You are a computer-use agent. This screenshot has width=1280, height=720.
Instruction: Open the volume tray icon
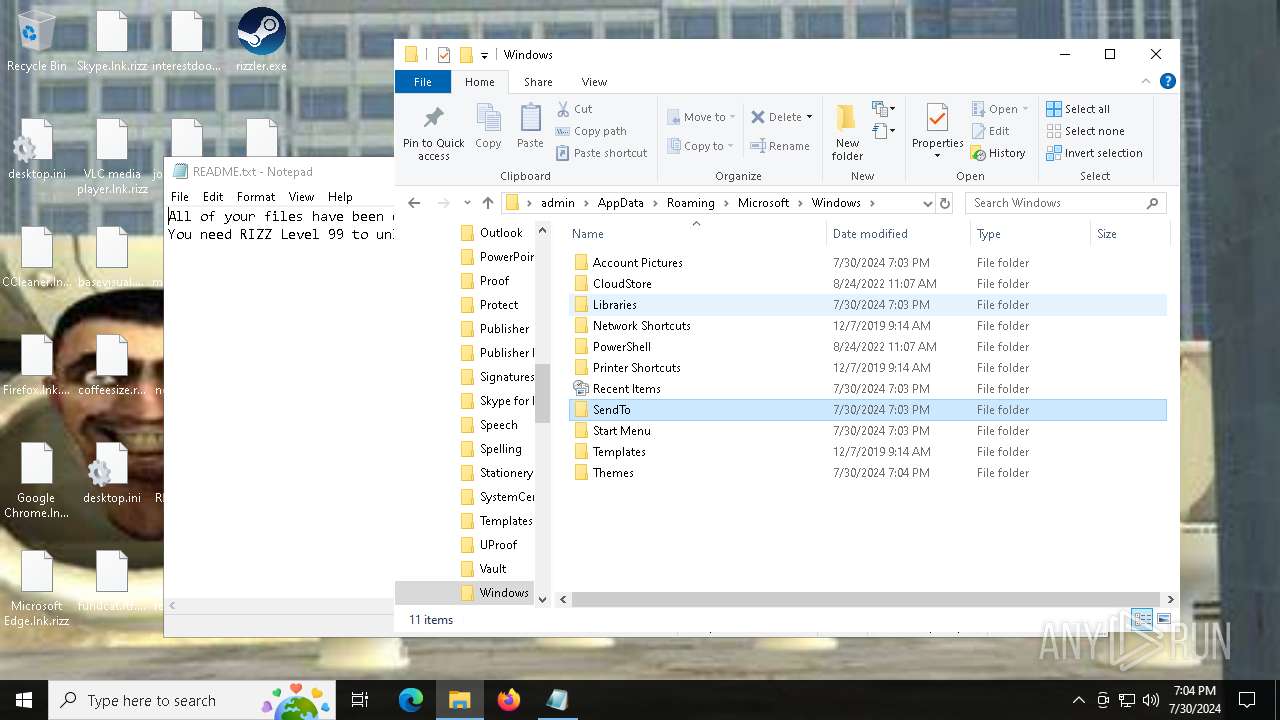tap(1150, 700)
